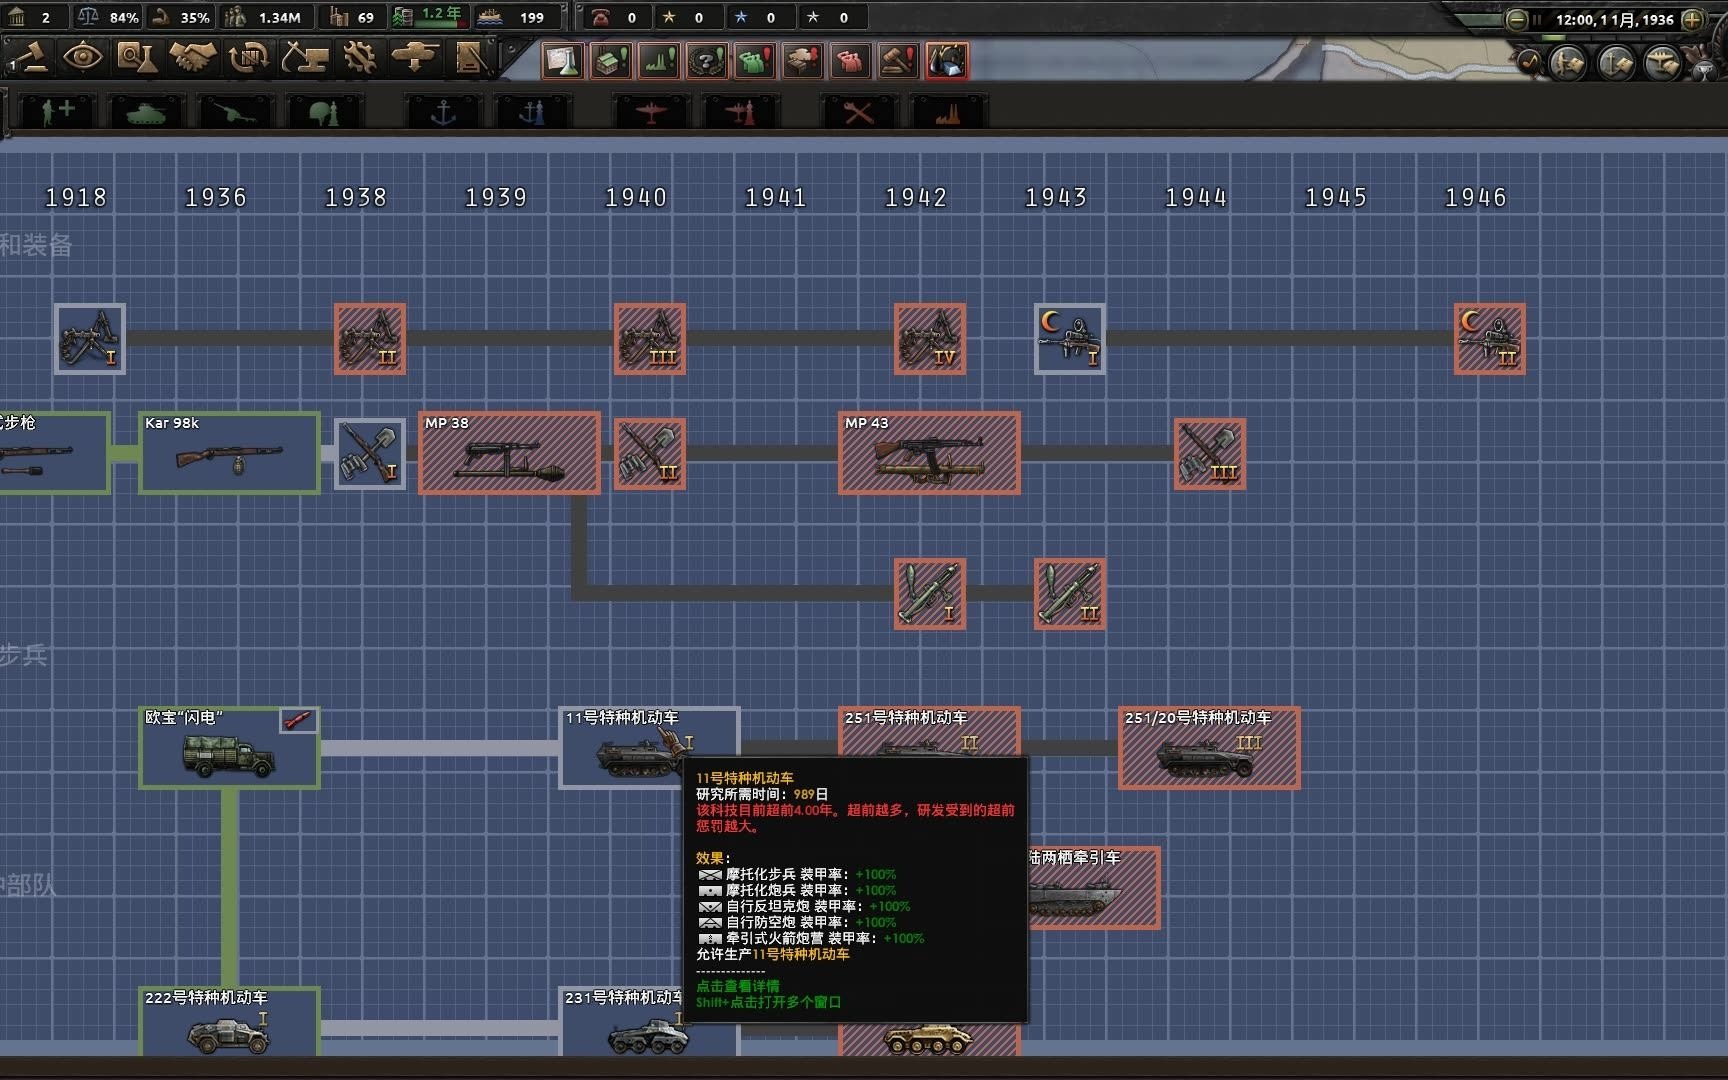Select the 222号特种机动车 technology
The image size is (1728, 1080).
pyautogui.click(x=229, y=1022)
